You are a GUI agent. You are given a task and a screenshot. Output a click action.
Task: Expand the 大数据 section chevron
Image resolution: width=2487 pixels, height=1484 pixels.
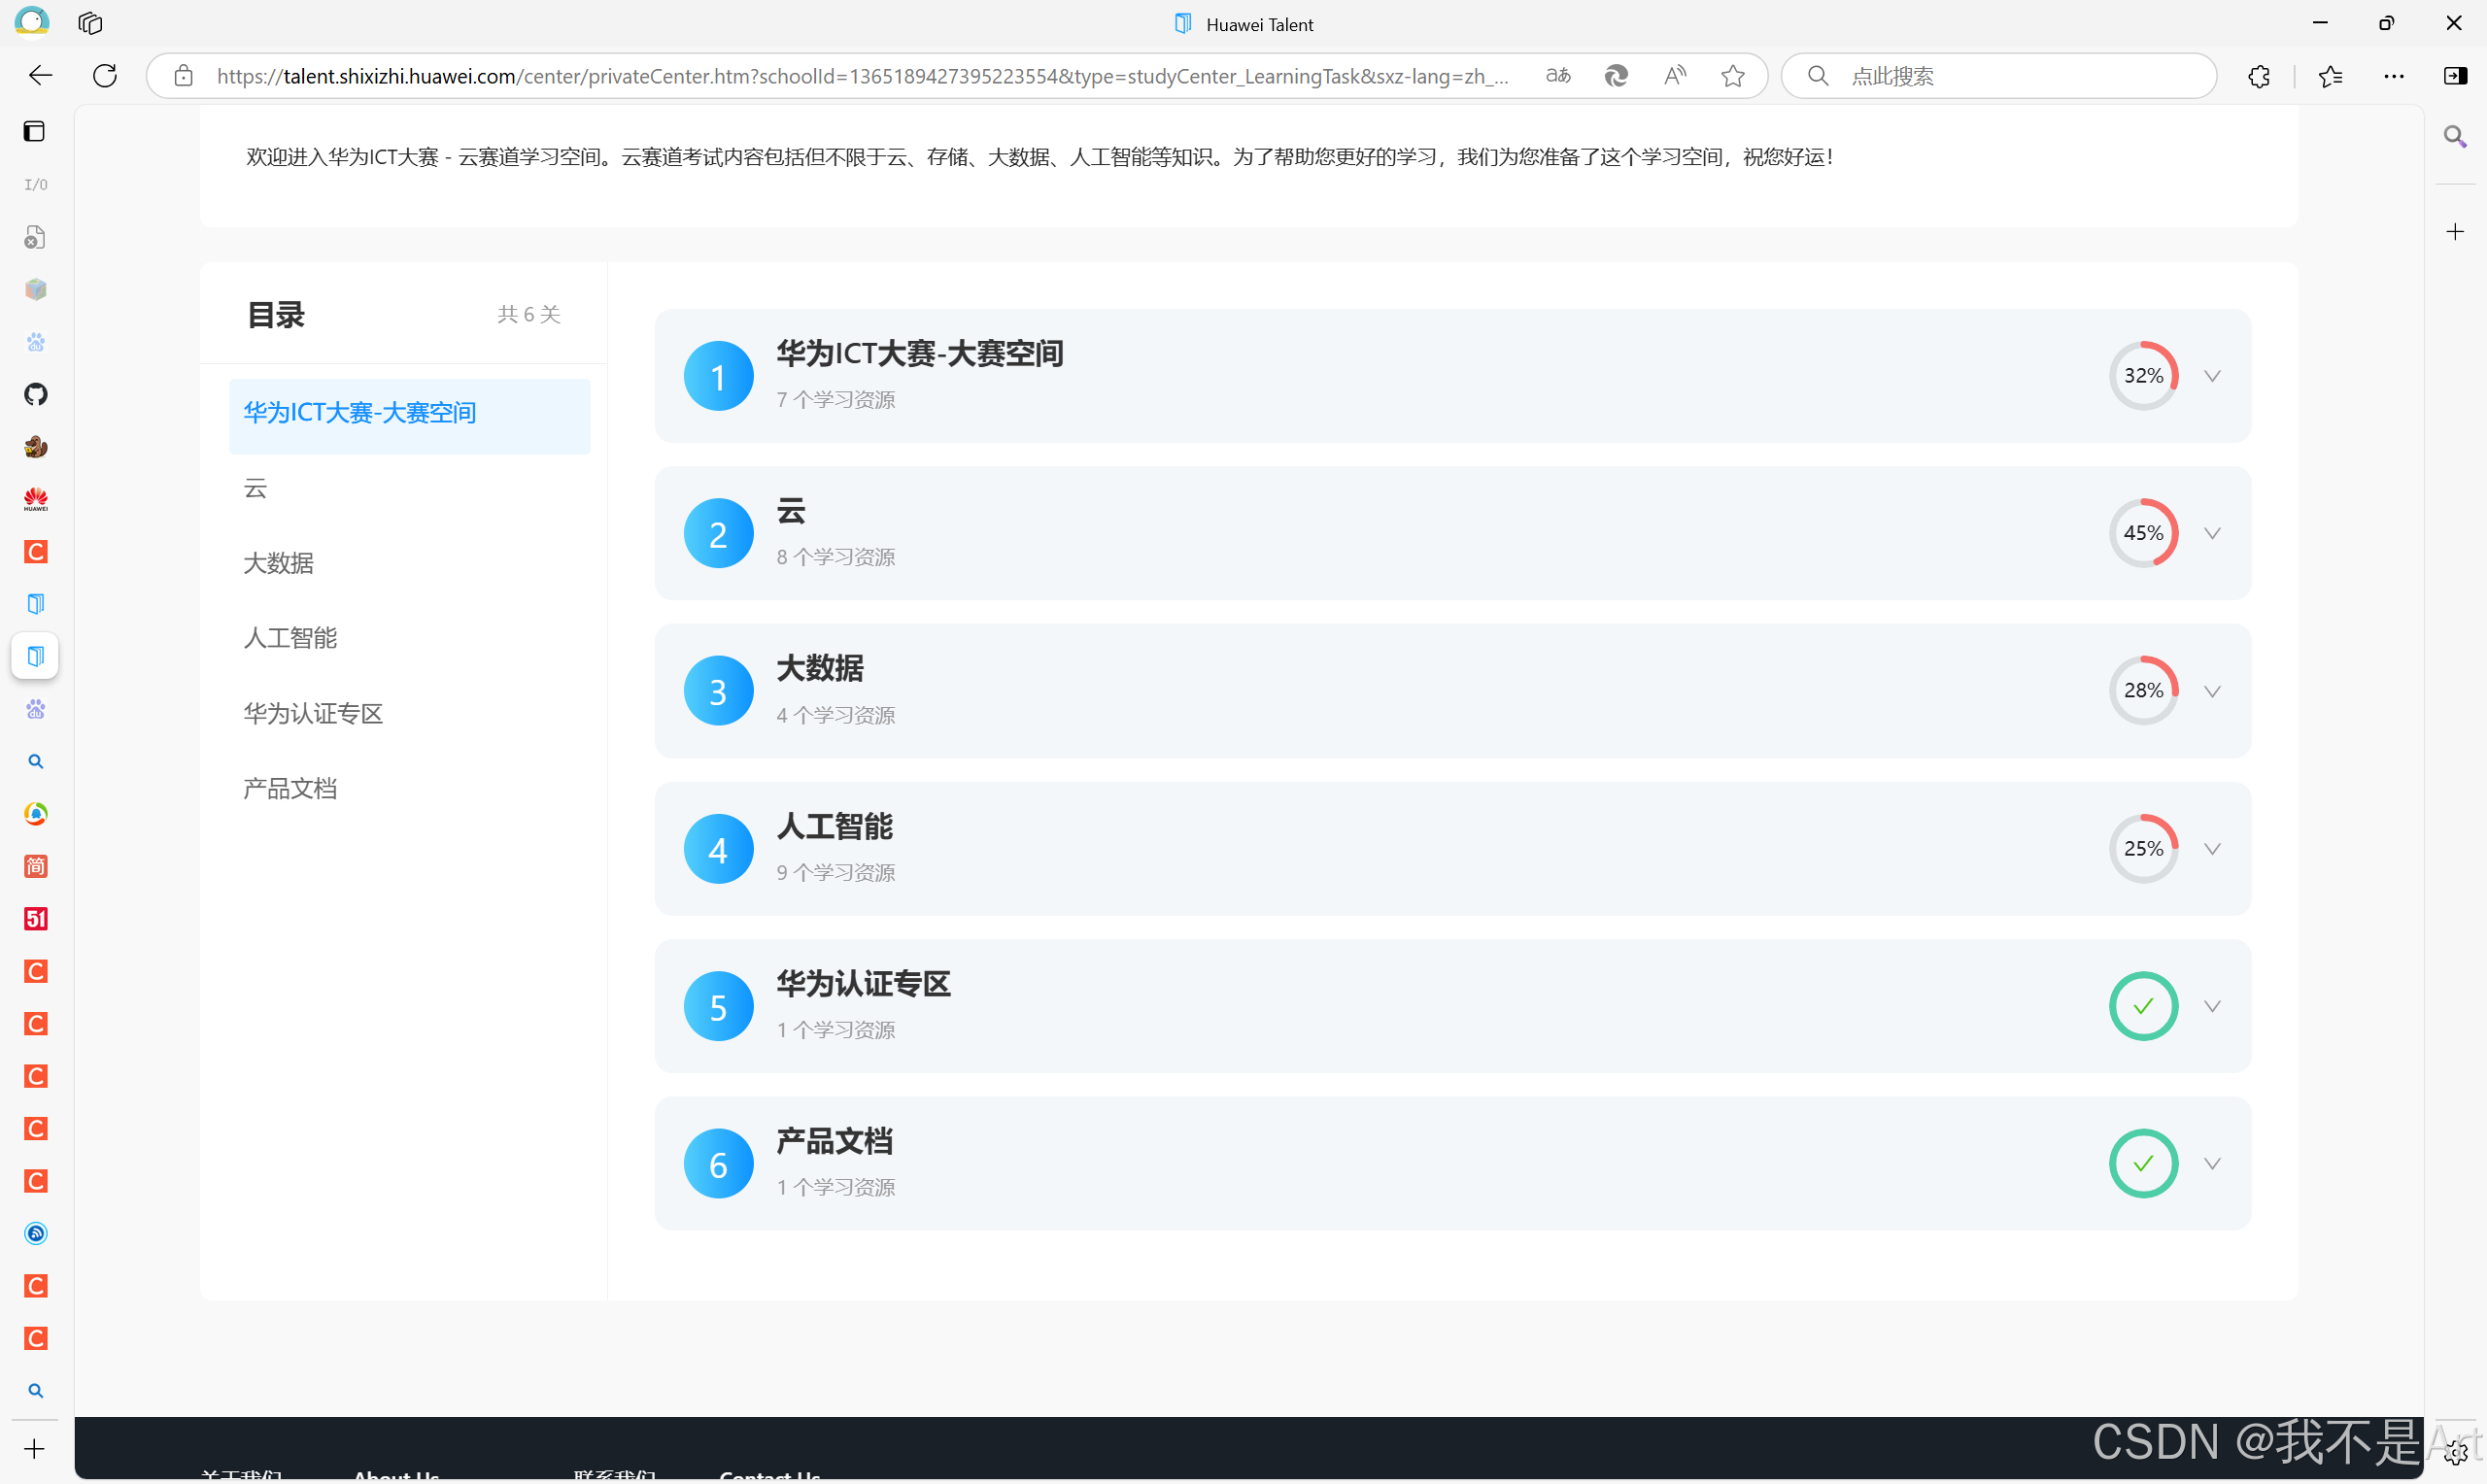coord(2212,691)
